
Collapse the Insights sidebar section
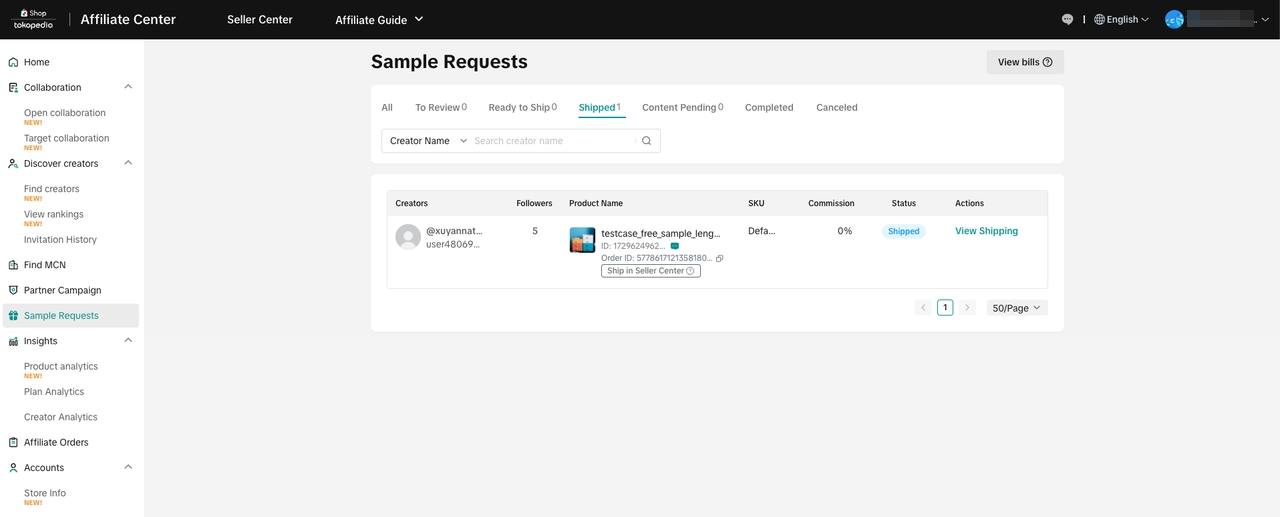[x=128, y=341]
